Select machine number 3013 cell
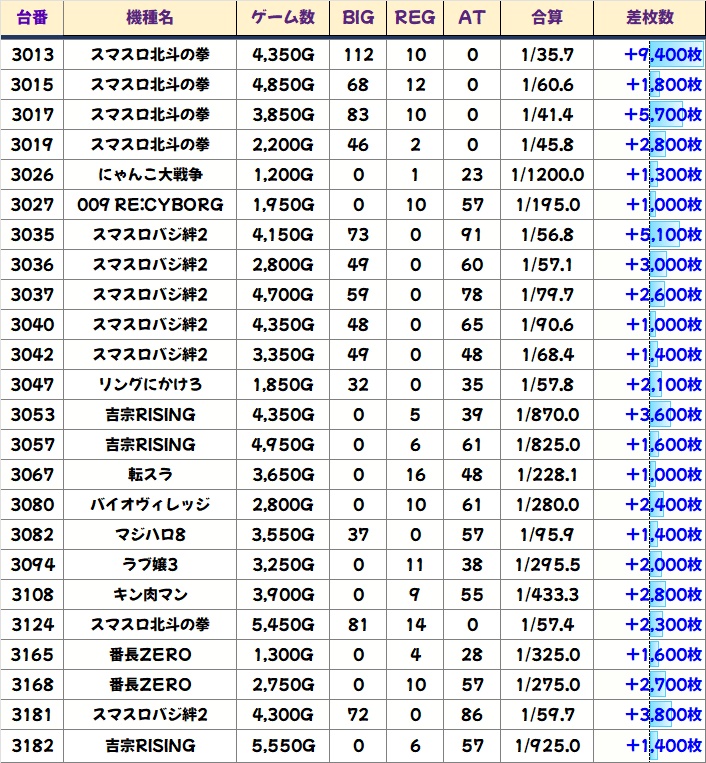Screen dimensions: 706x763 33,55
